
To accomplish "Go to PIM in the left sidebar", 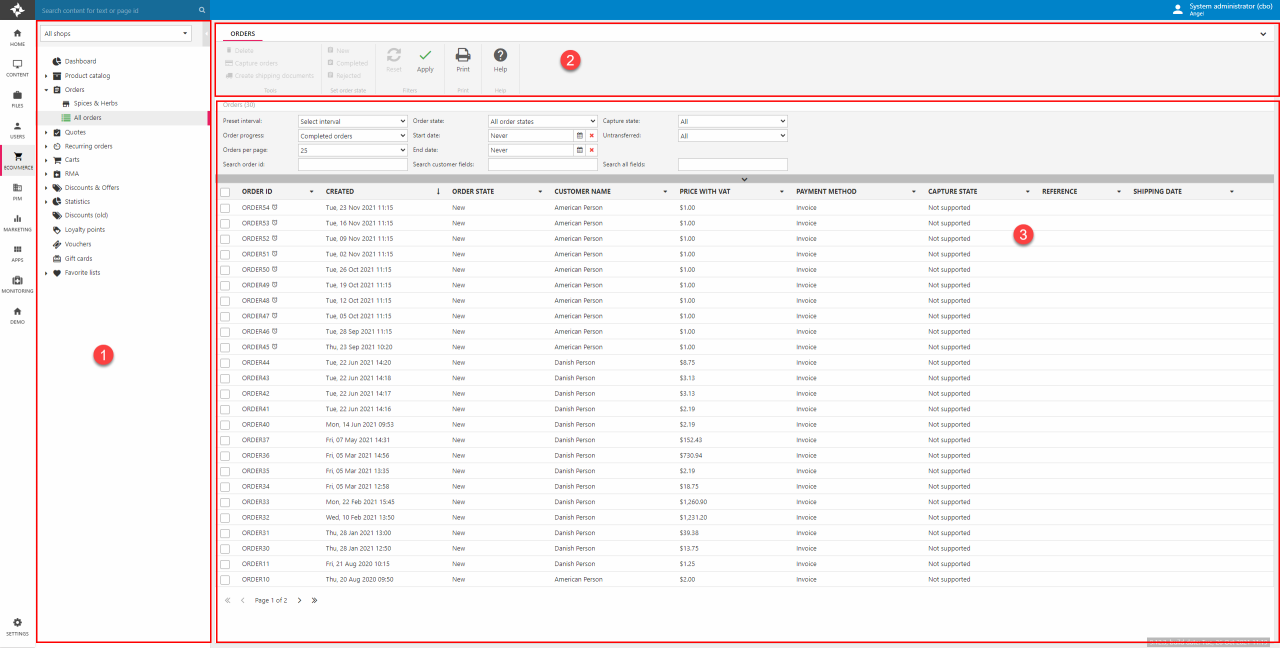I will tap(17, 190).
